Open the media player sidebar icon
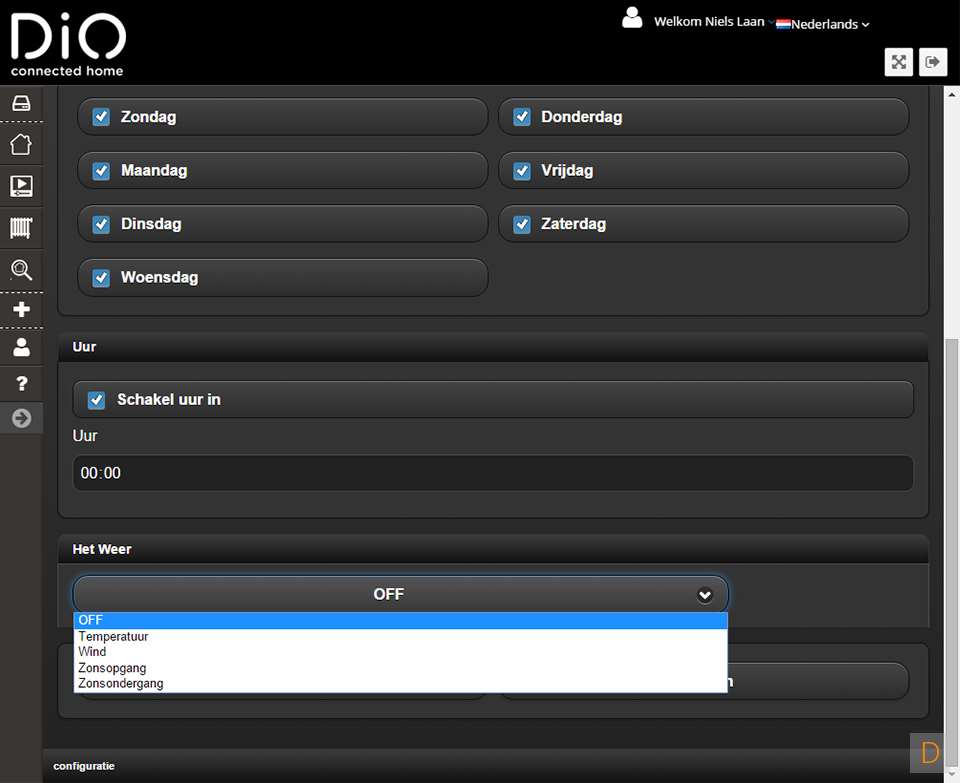 coord(21,186)
